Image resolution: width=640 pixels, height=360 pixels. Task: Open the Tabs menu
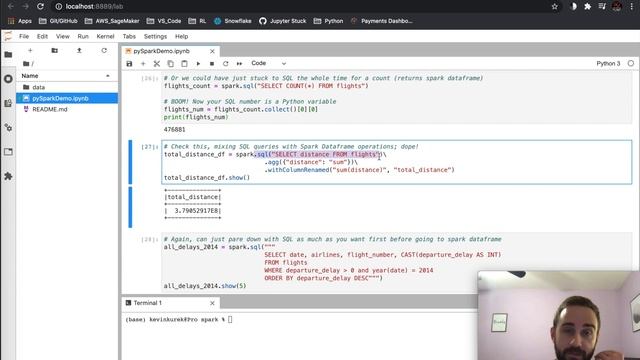click(x=129, y=36)
